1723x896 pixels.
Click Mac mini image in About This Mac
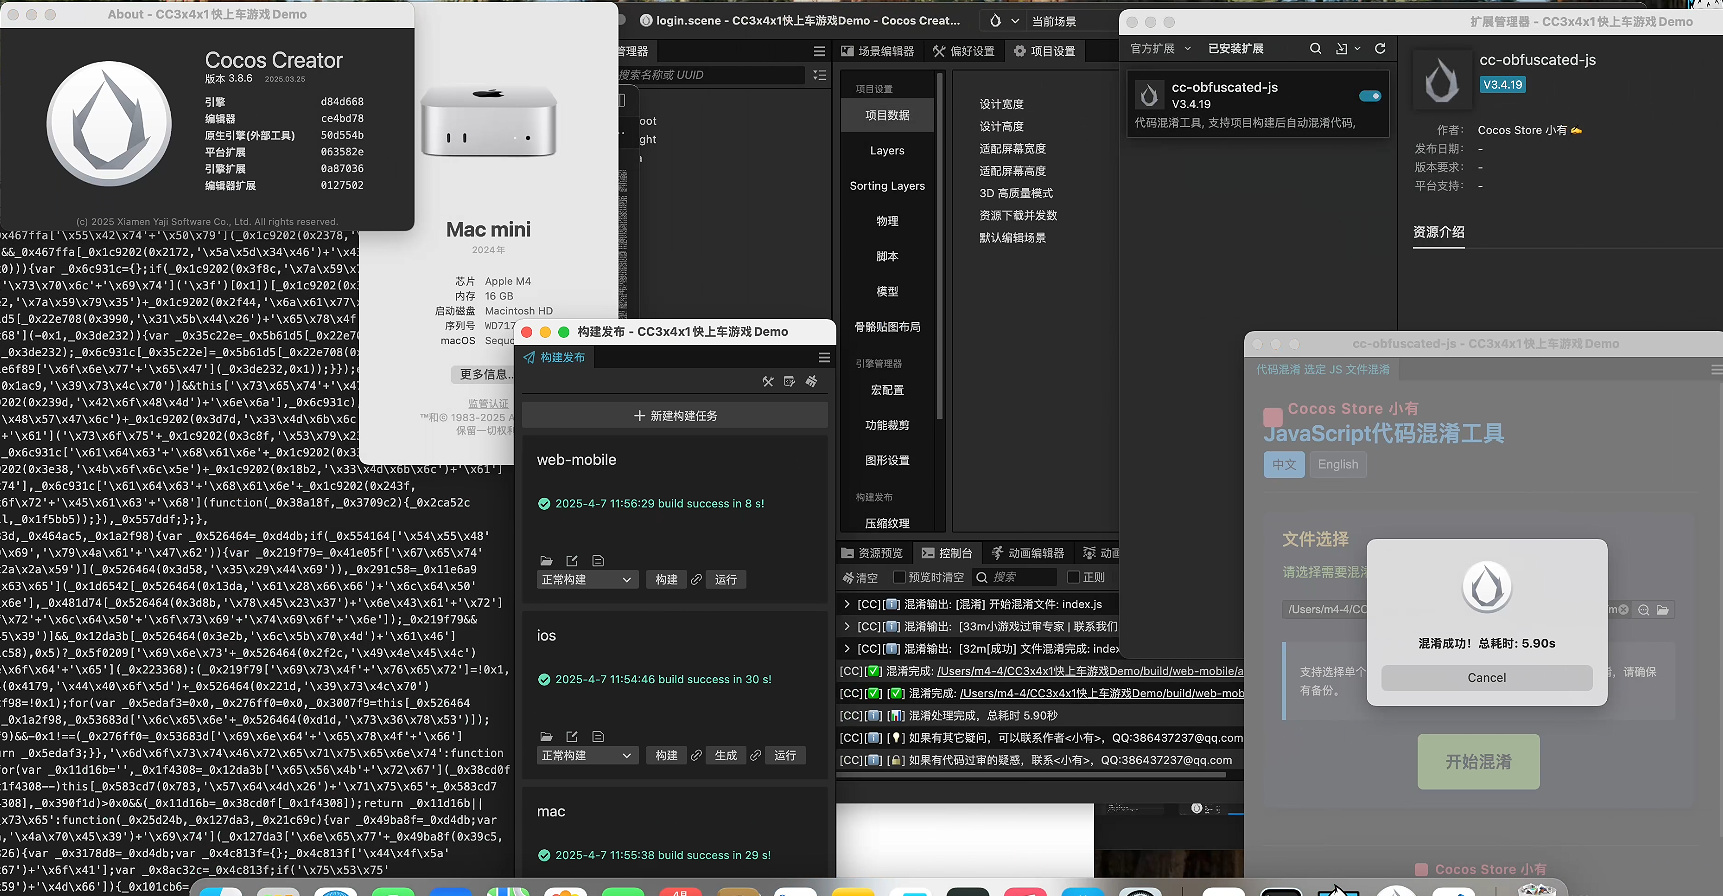(488, 120)
